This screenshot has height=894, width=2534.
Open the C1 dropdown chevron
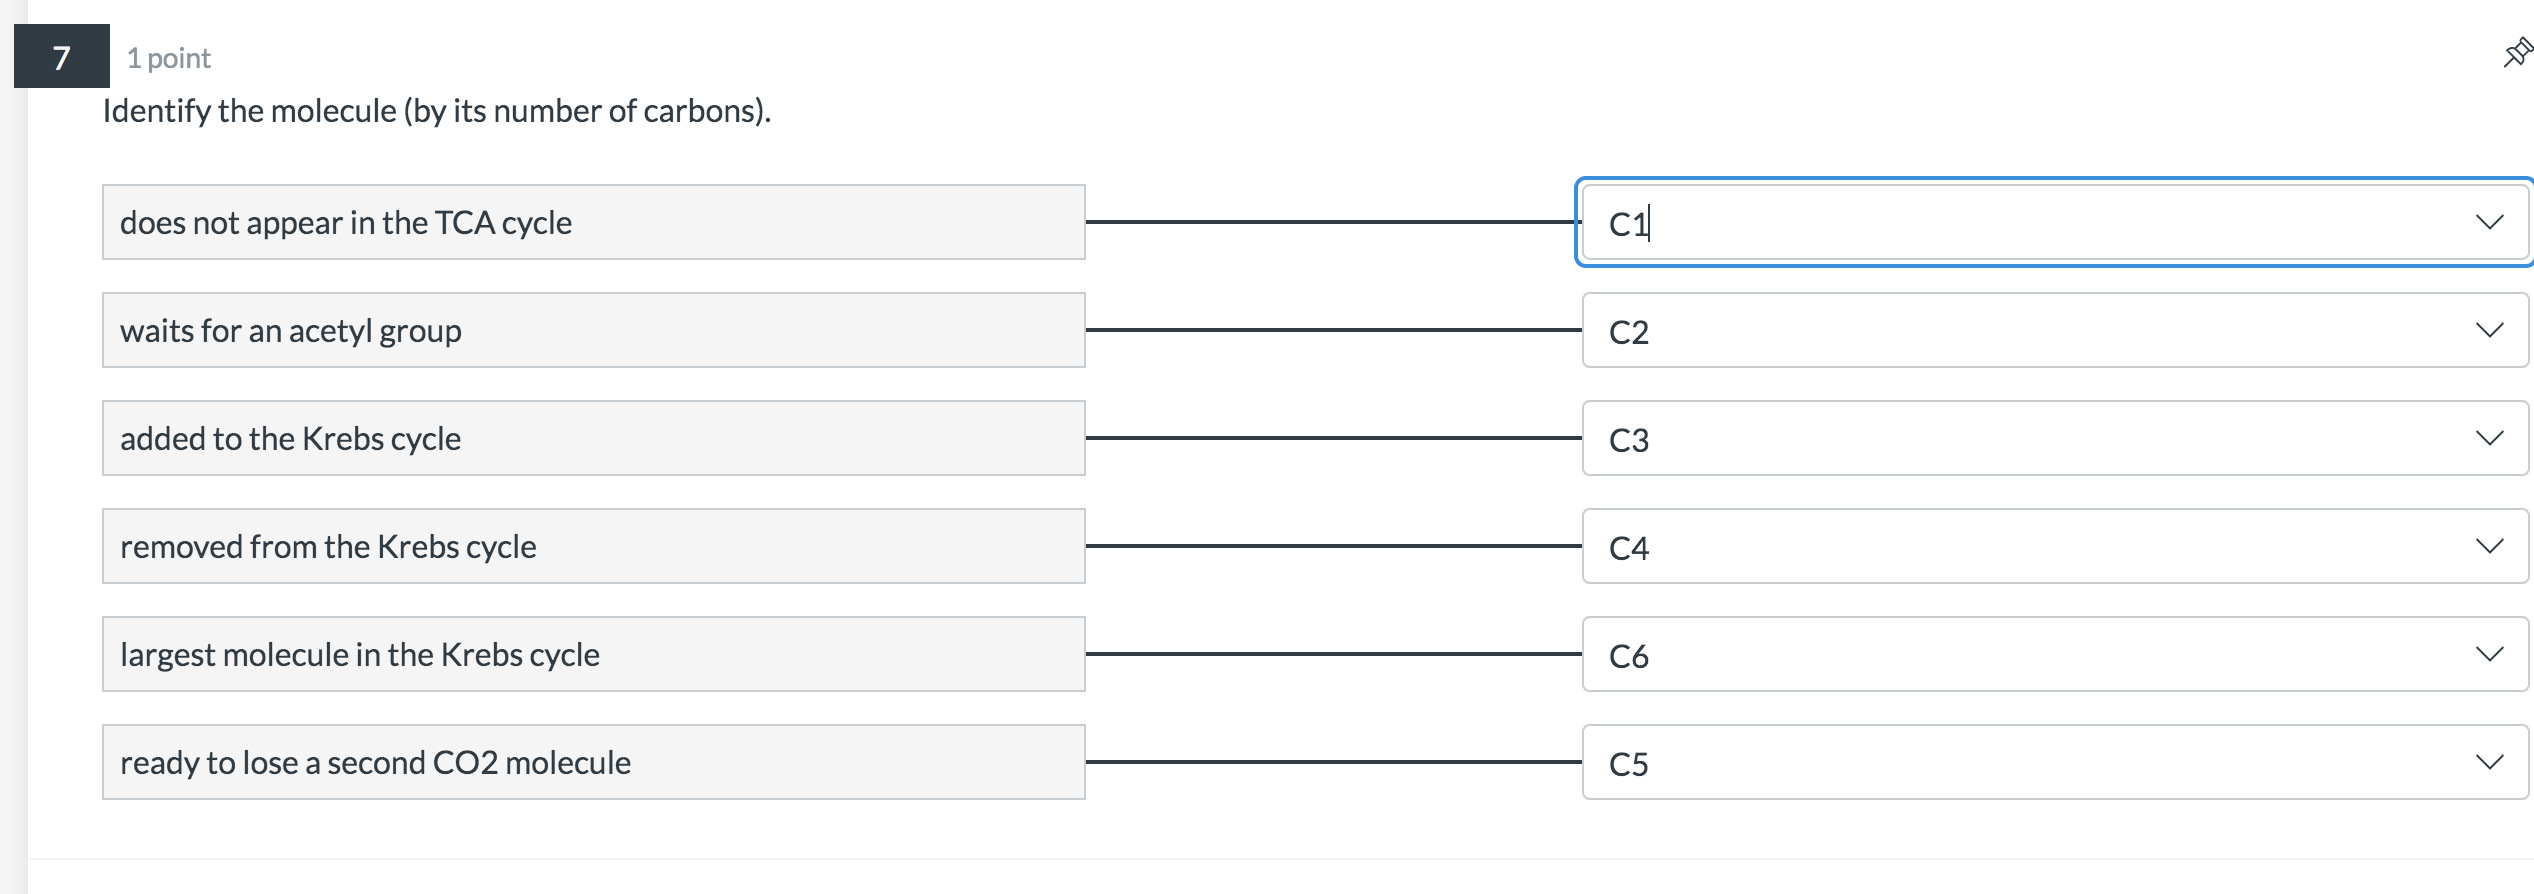click(2489, 222)
